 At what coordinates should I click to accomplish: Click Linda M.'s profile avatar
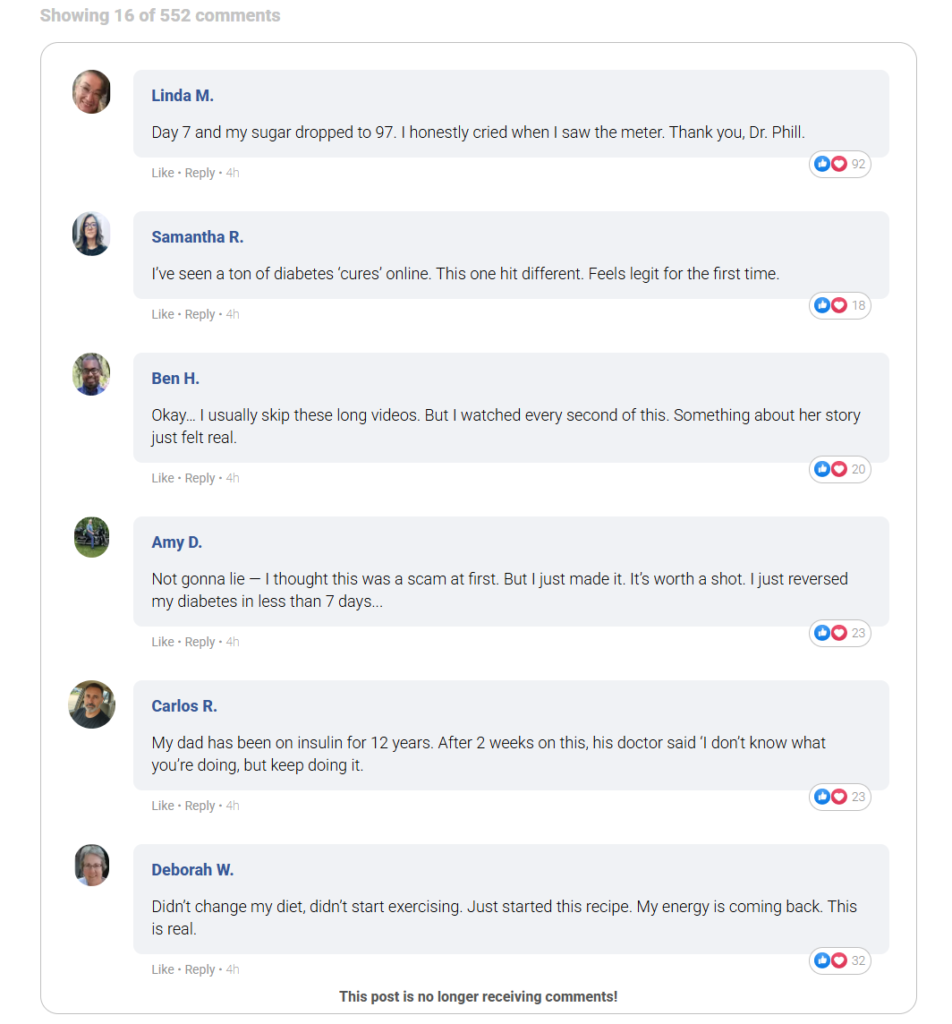click(91, 92)
